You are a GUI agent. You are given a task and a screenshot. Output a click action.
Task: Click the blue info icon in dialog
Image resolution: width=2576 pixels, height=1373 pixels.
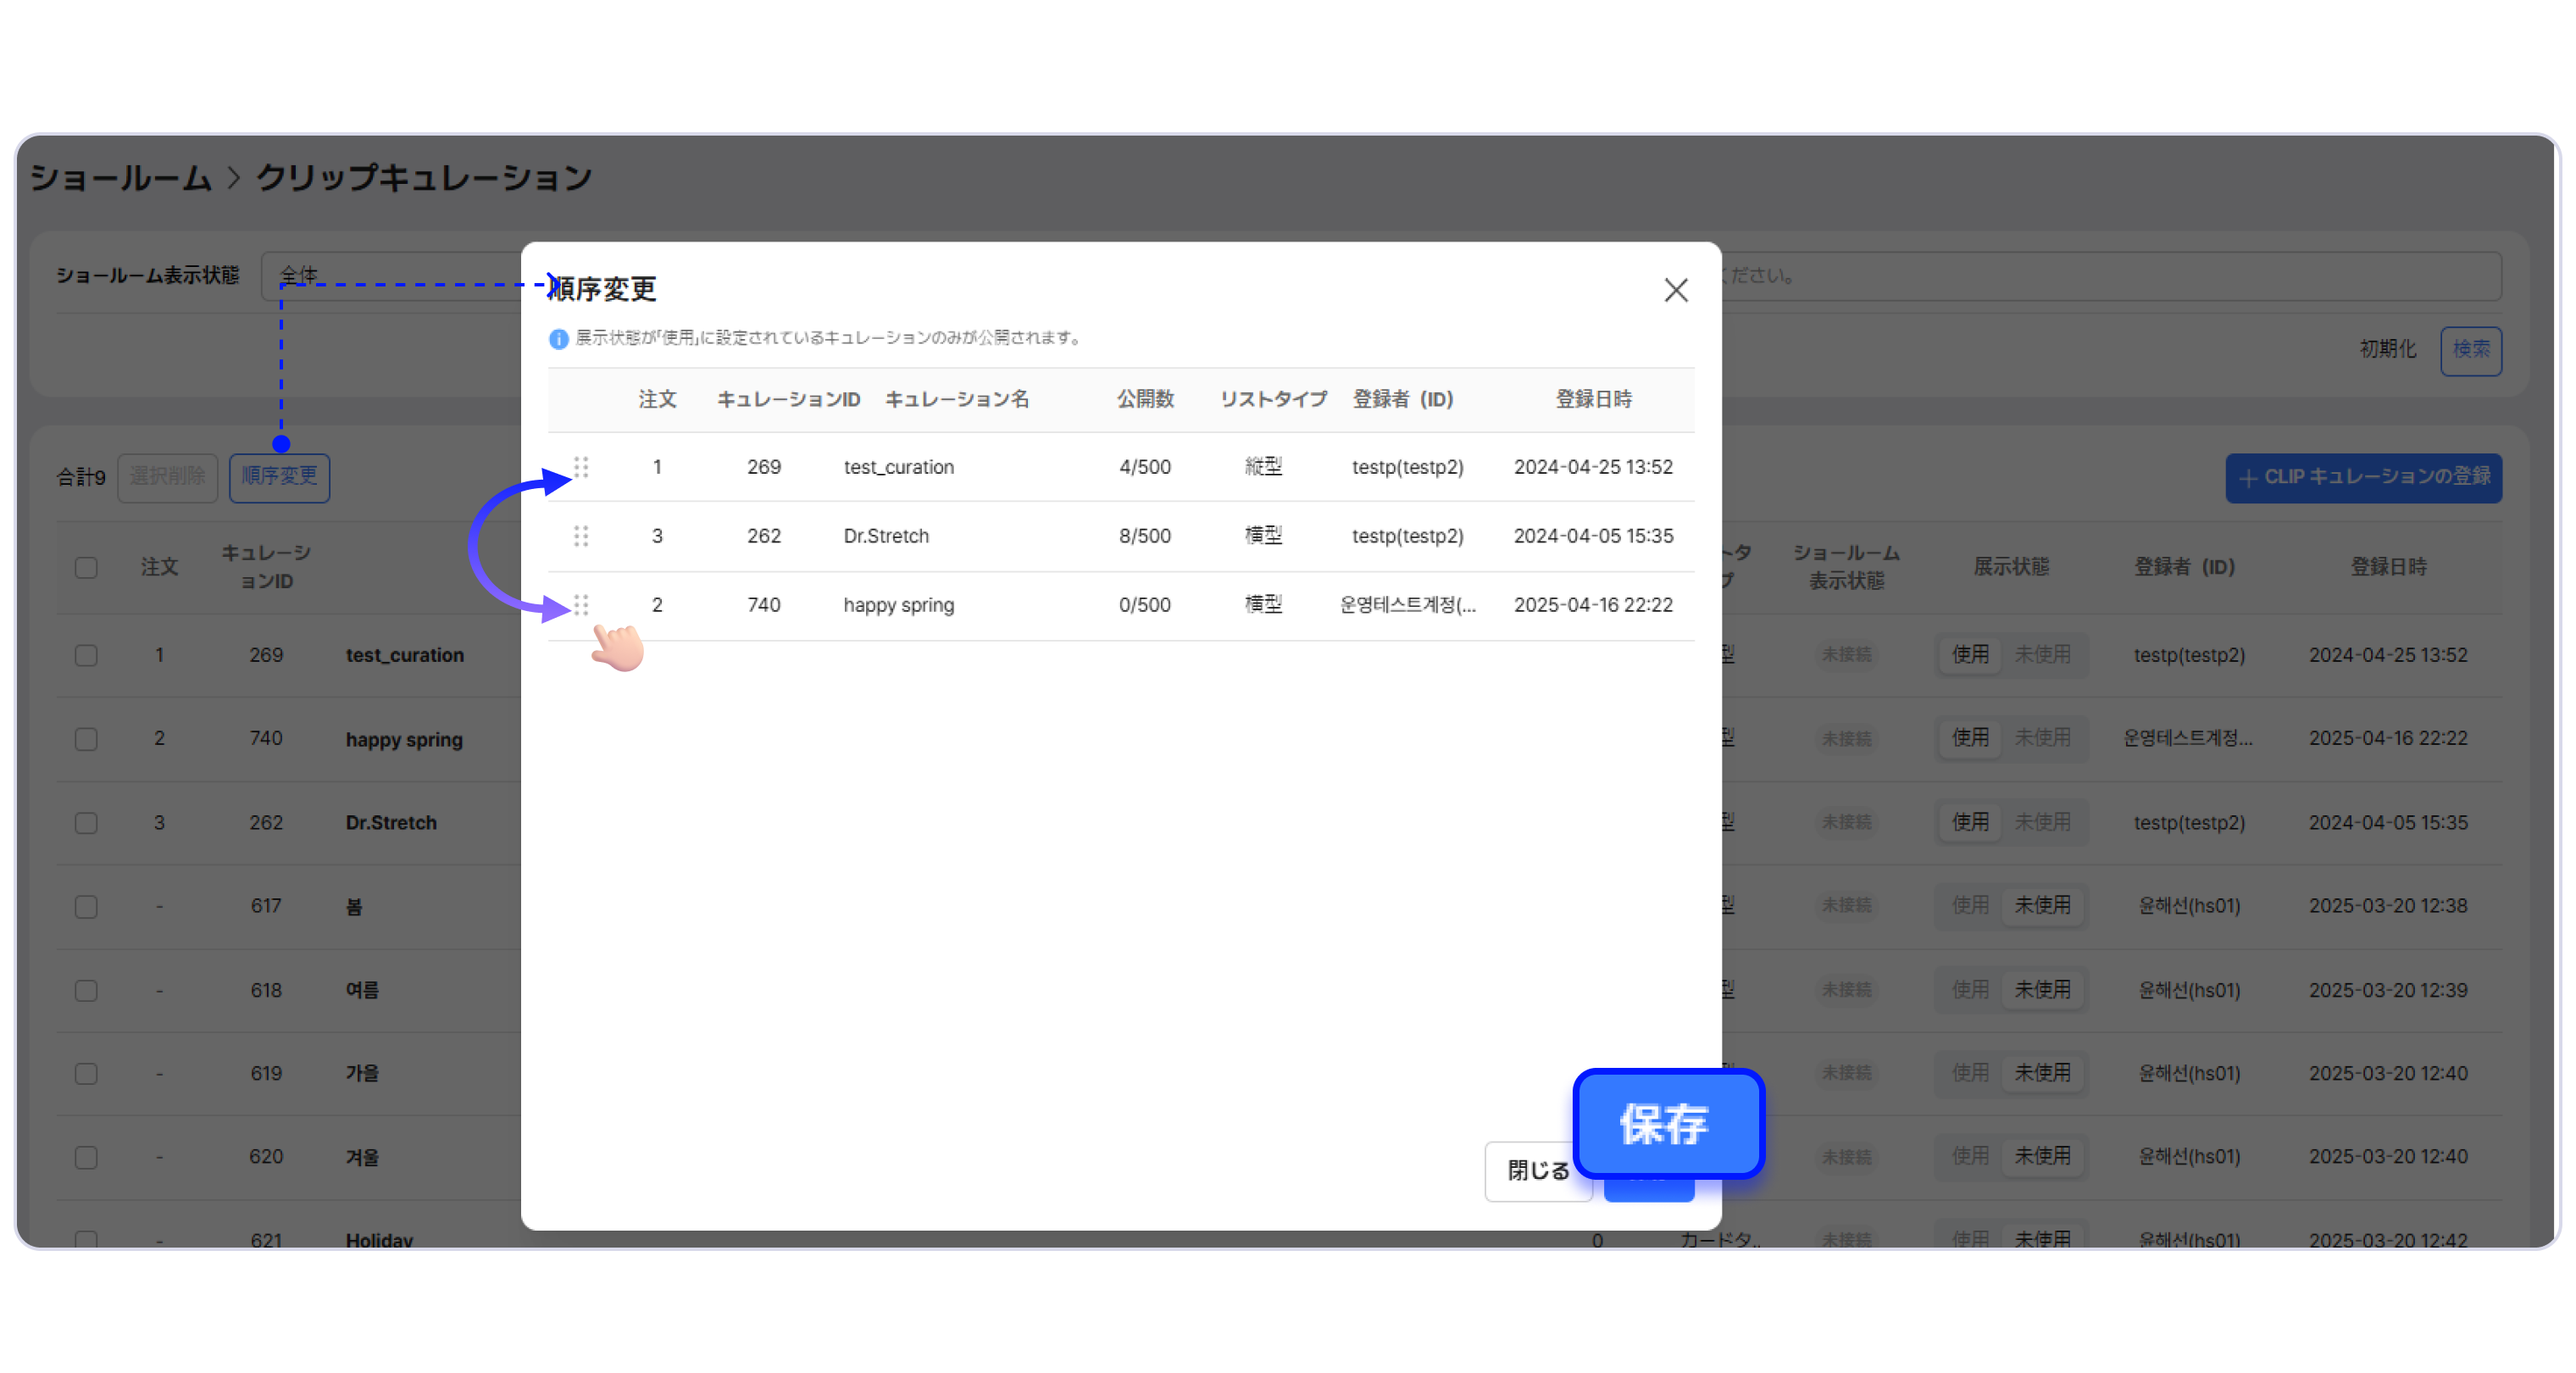[x=558, y=339]
